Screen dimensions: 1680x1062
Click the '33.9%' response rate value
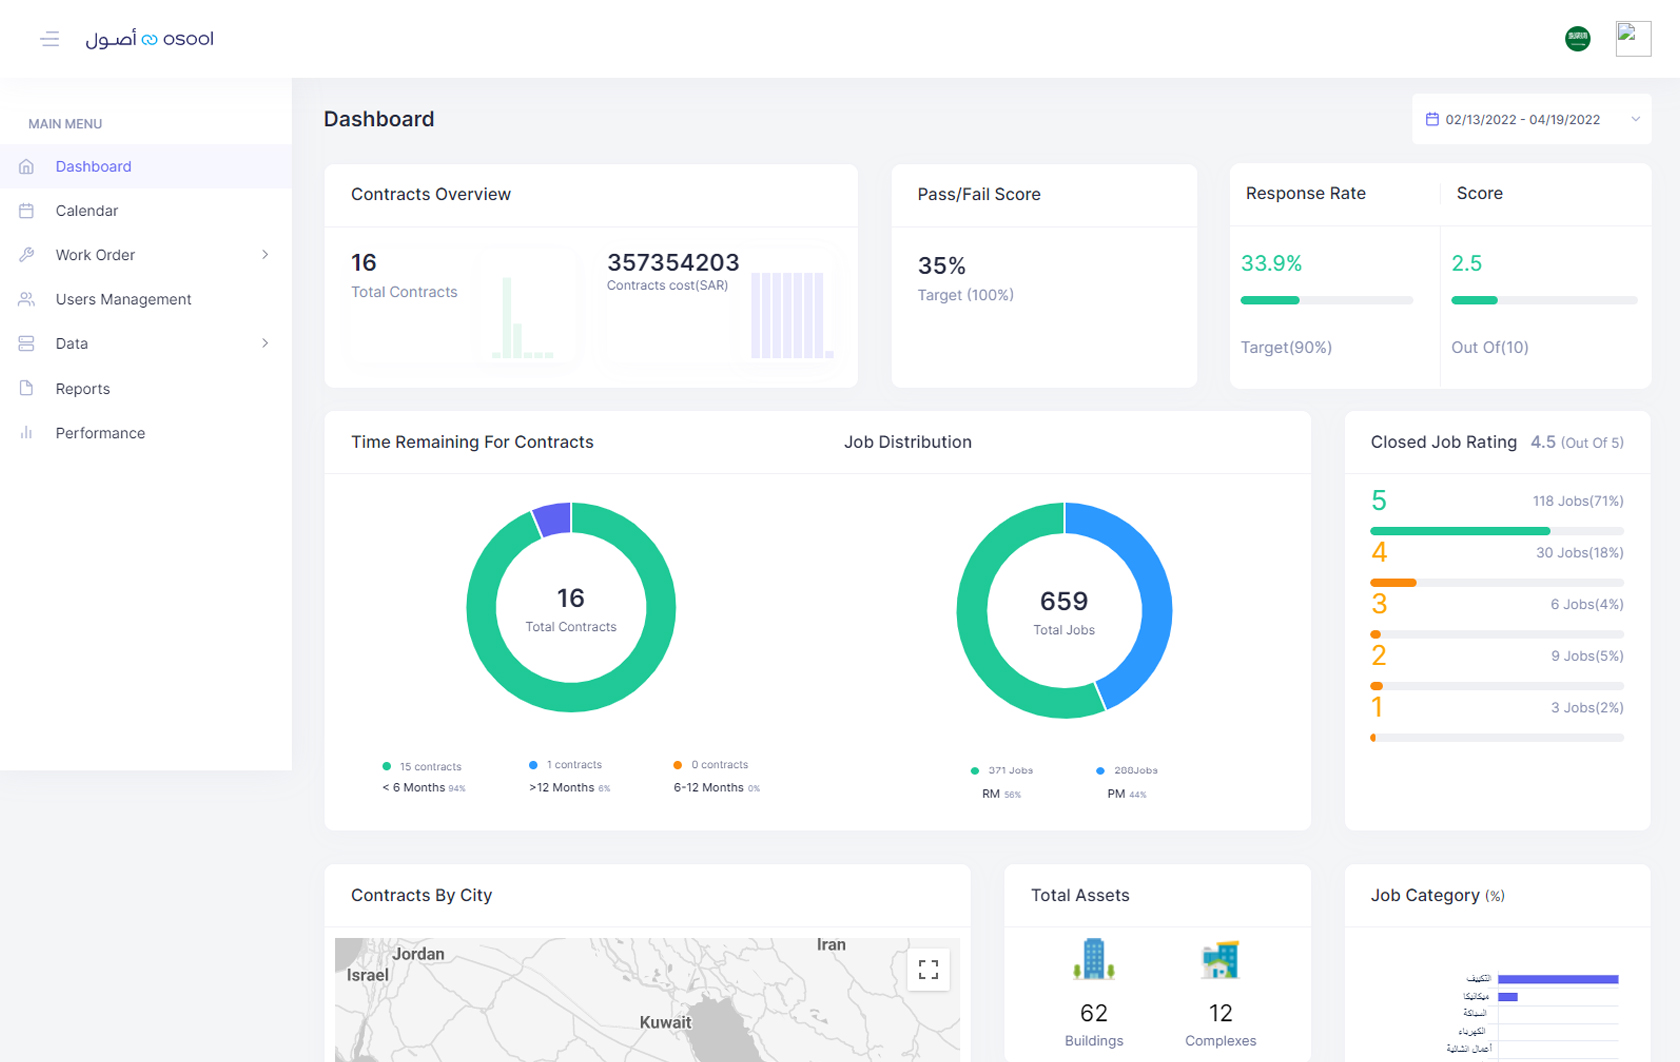[x=1271, y=263]
